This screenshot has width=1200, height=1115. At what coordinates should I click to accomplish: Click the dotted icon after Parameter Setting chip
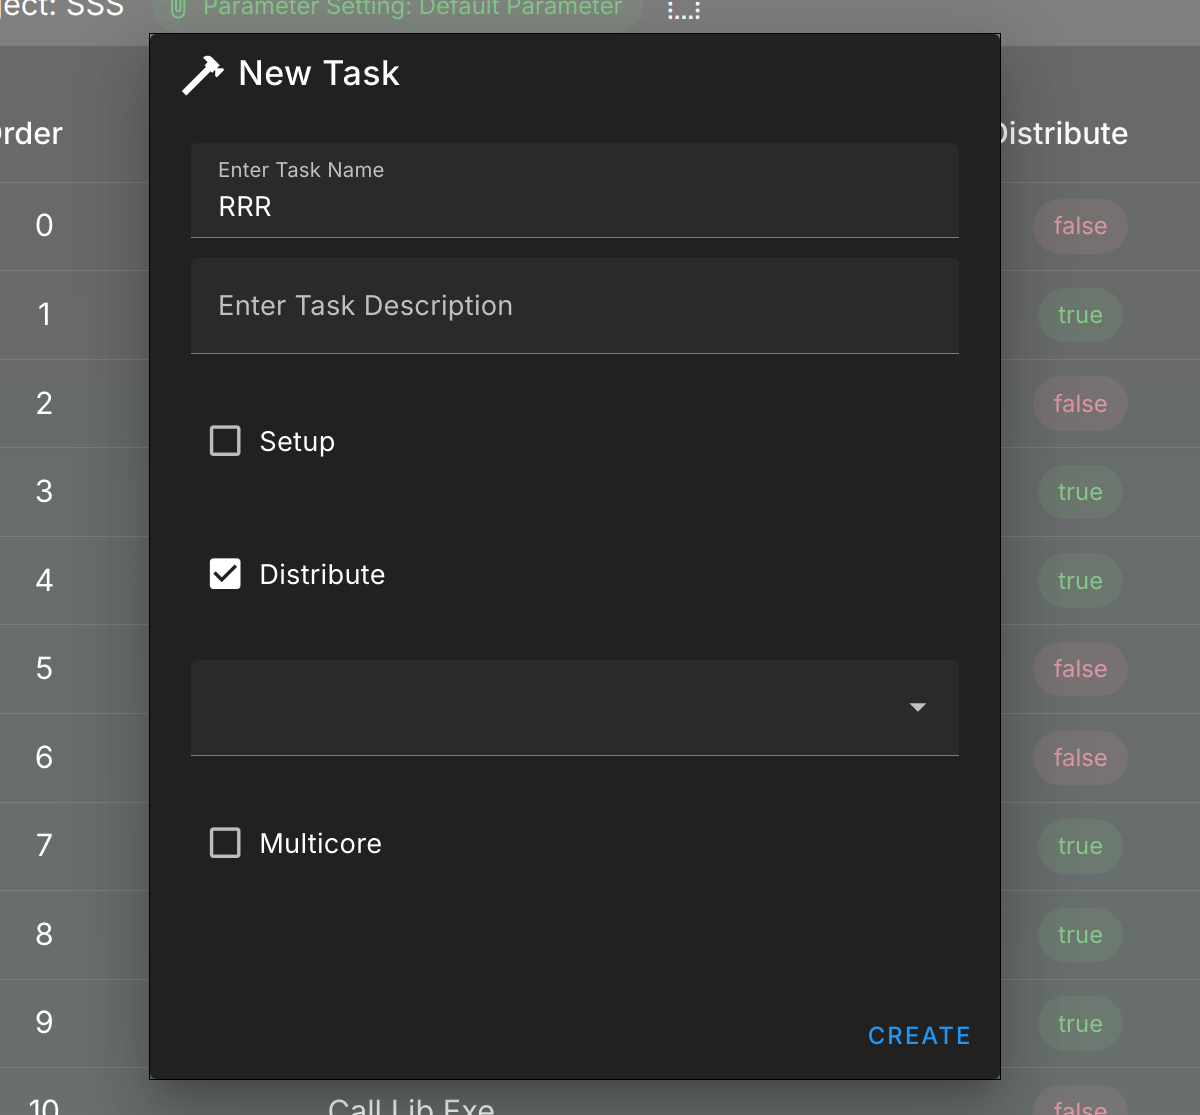click(684, 10)
